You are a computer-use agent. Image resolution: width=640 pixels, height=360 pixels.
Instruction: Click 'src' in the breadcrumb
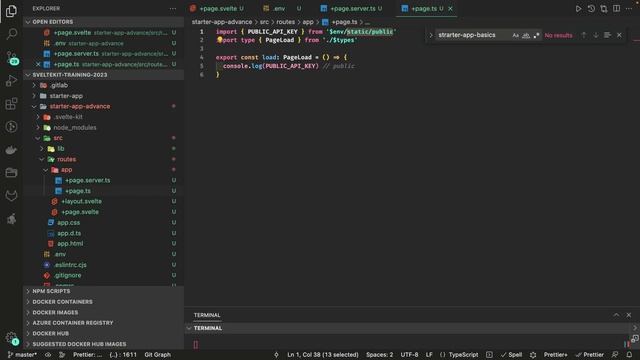[264, 22]
